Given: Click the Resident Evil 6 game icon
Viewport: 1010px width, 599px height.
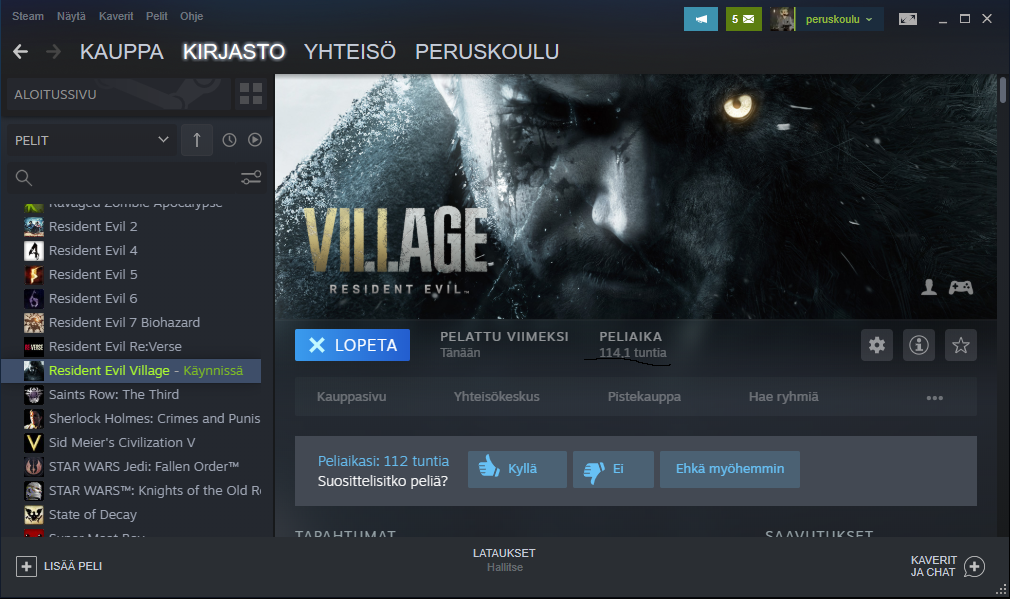Looking at the screenshot, I should [33, 299].
